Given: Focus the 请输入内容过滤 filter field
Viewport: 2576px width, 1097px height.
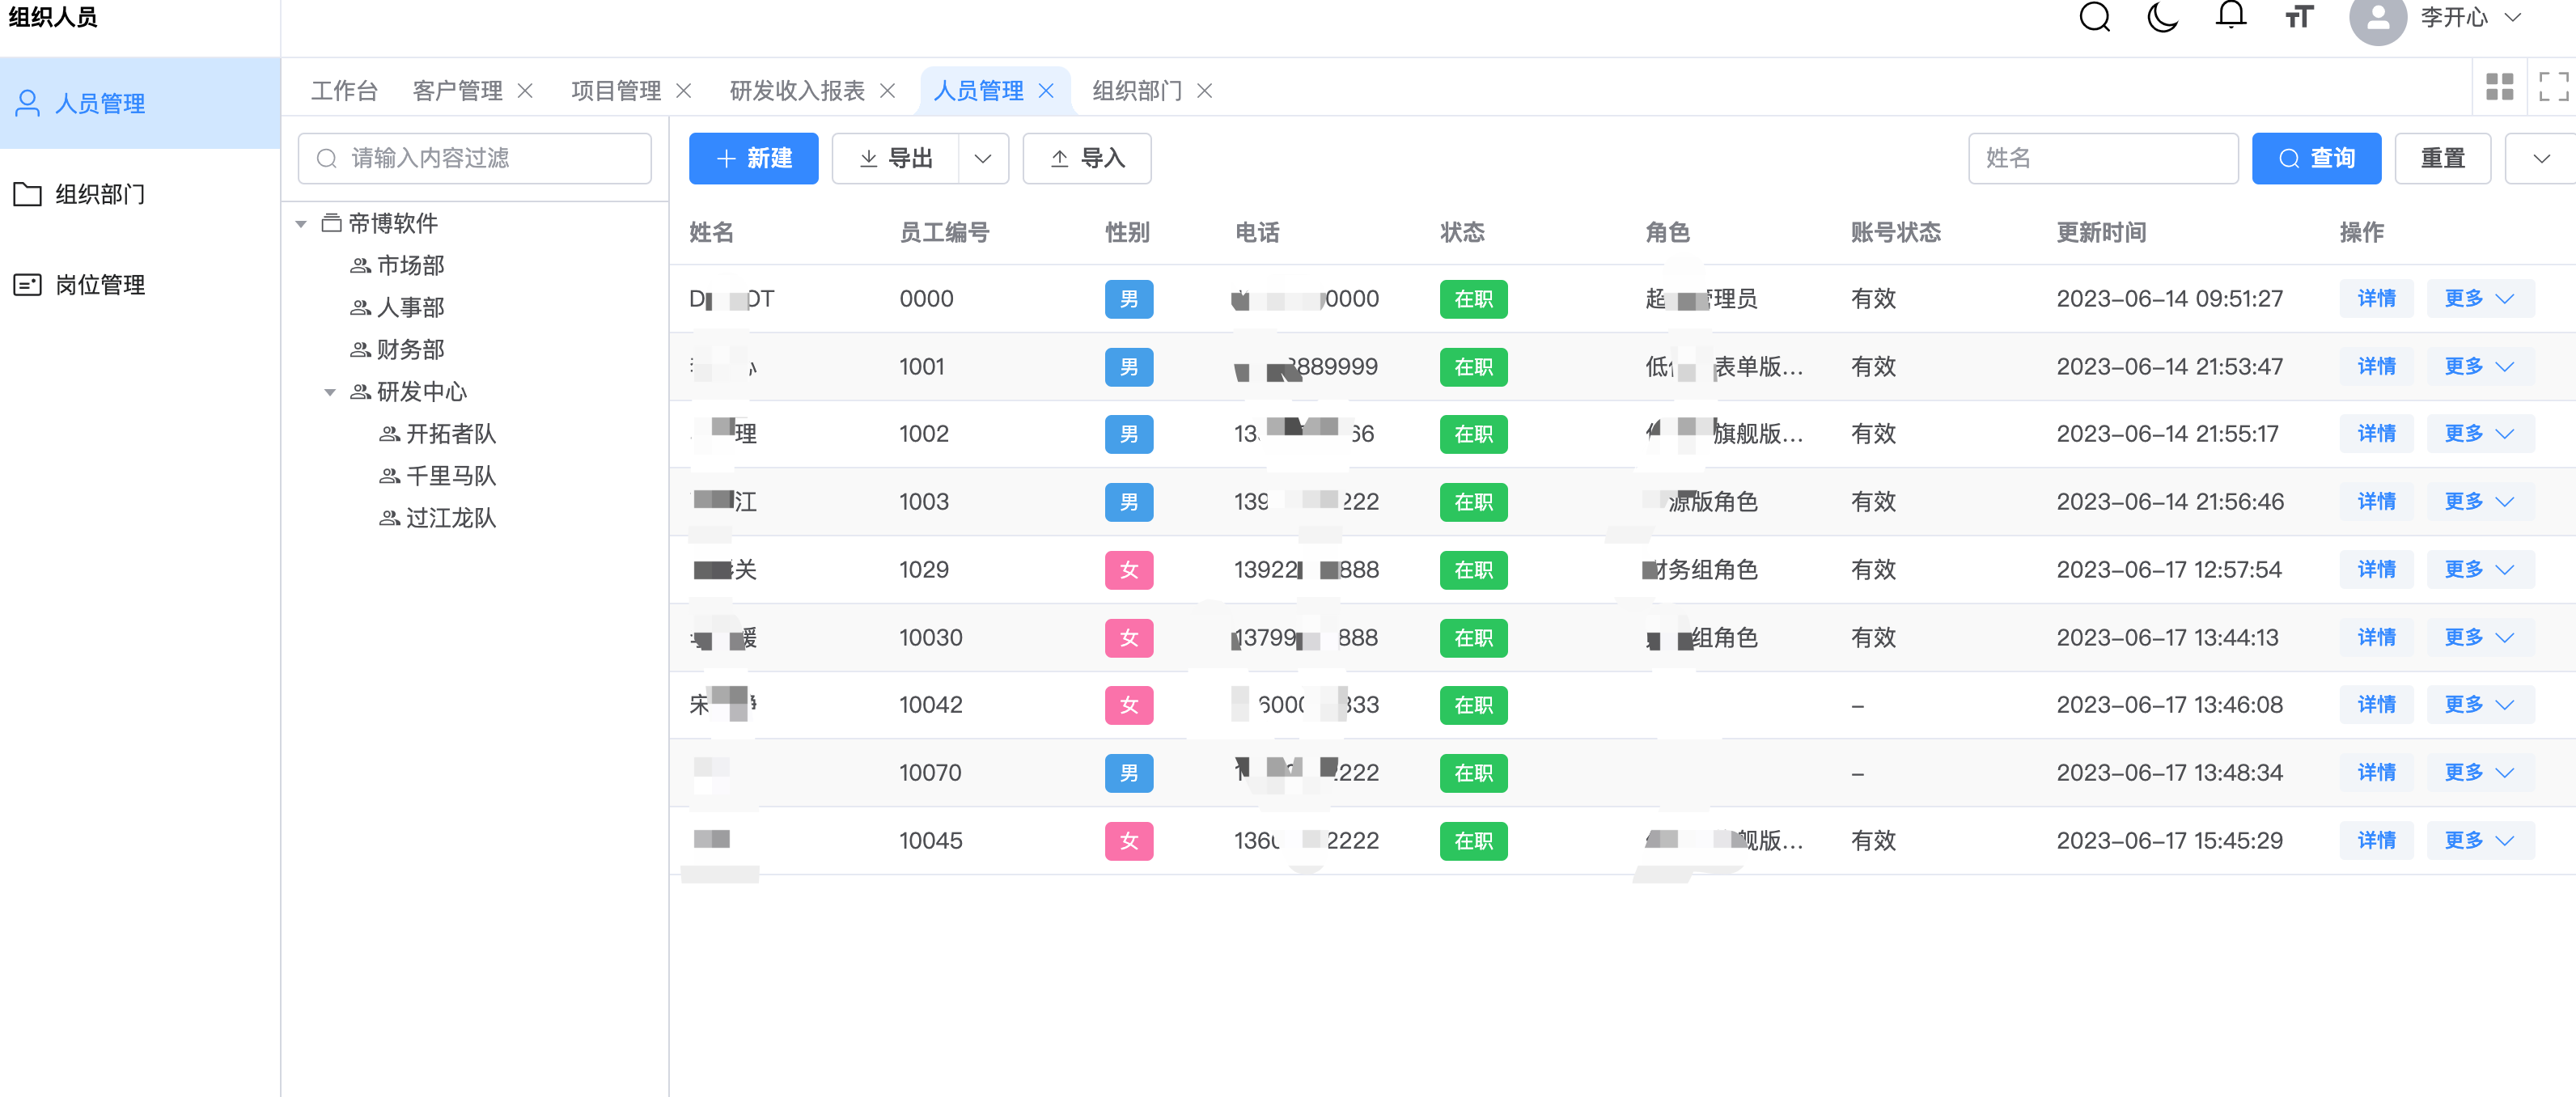Looking at the screenshot, I should point(474,158).
